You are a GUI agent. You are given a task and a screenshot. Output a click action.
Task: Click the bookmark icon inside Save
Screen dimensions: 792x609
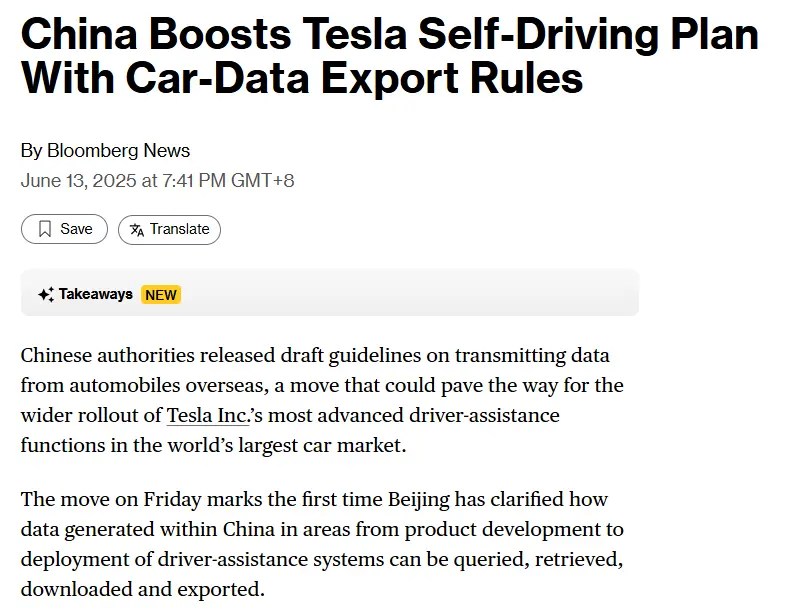coord(45,229)
